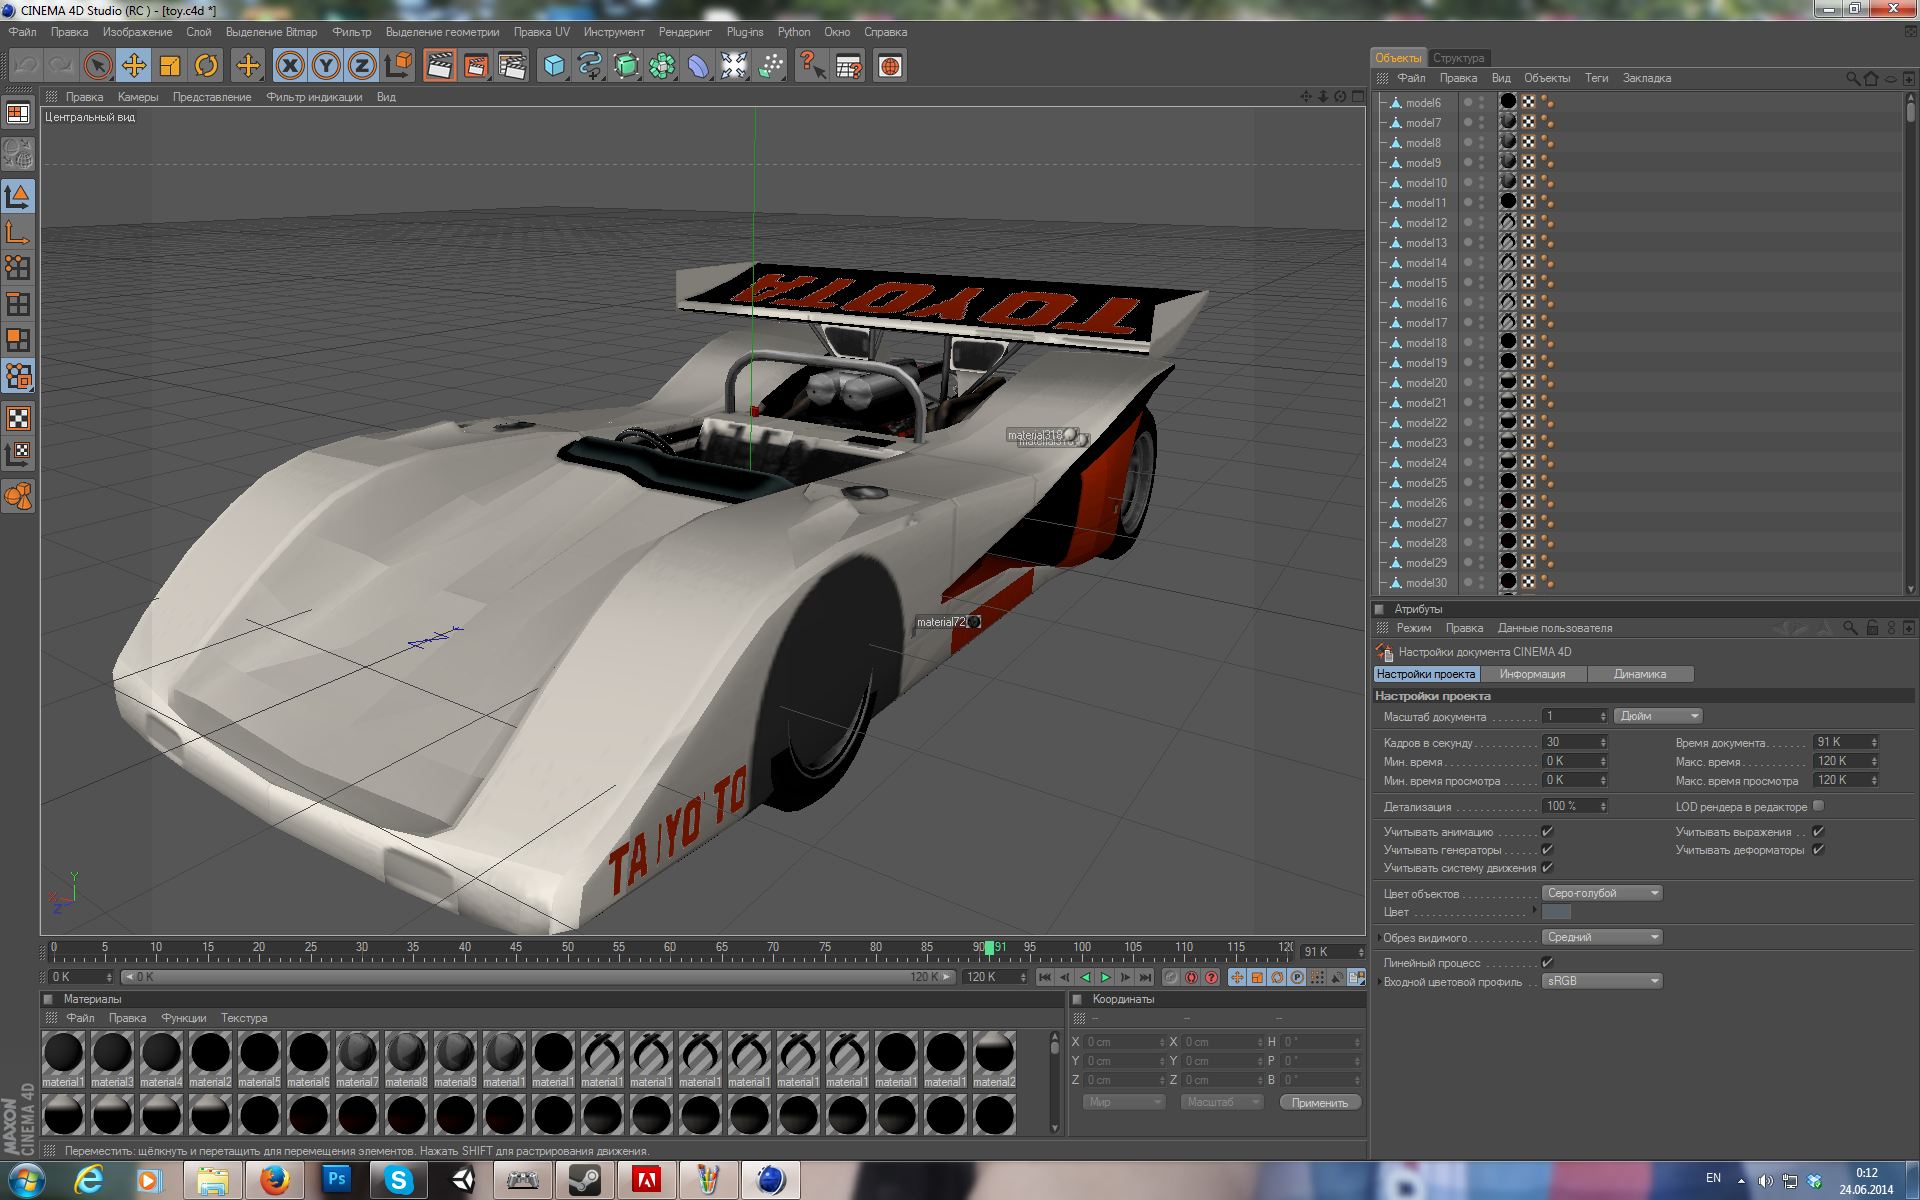1920x1200 pixels.
Task: Click the search icon in Objects panel
Action: pos(1853,78)
